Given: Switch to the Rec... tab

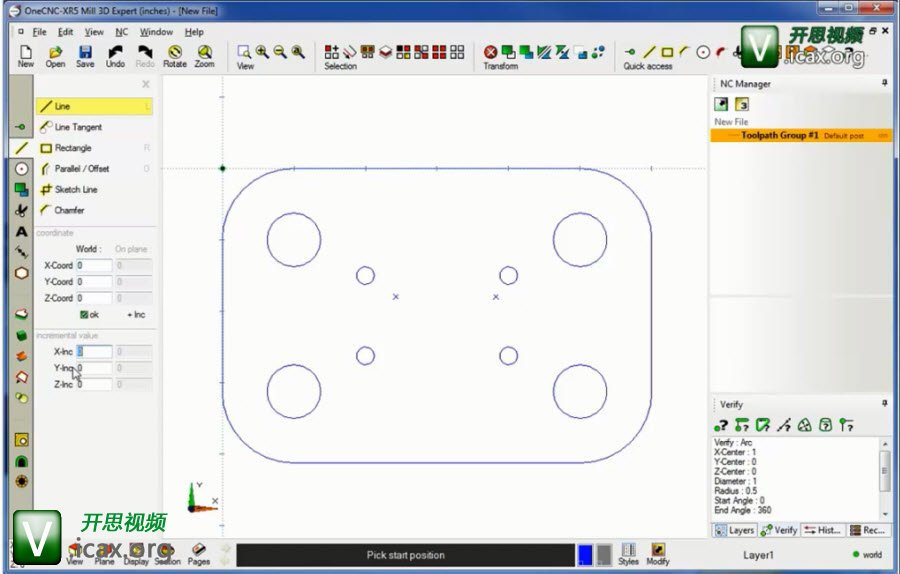Looking at the screenshot, I should click(x=867, y=530).
